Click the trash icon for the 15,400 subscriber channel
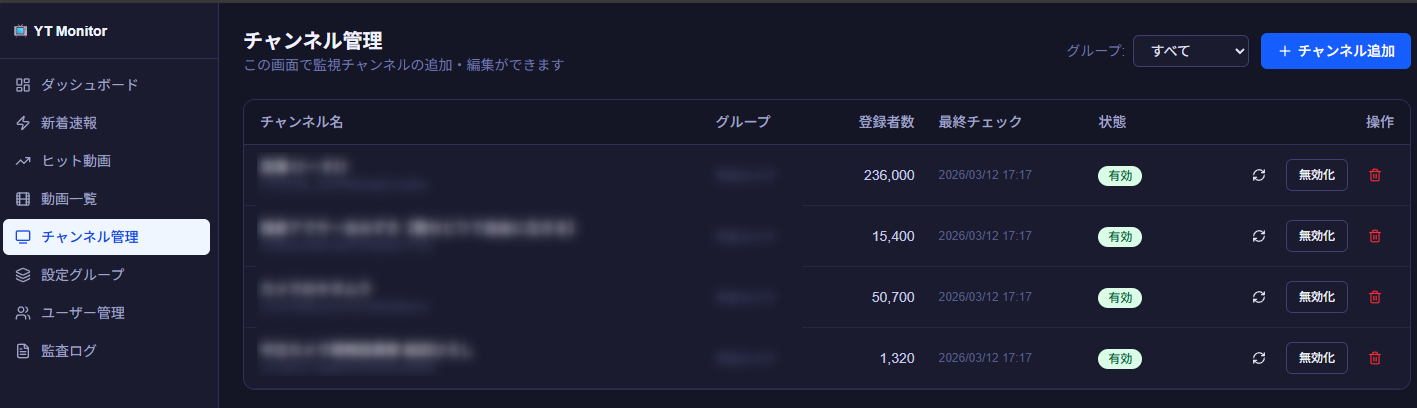The height and width of the screenshot is (408, 1417). click(1375, 237)
